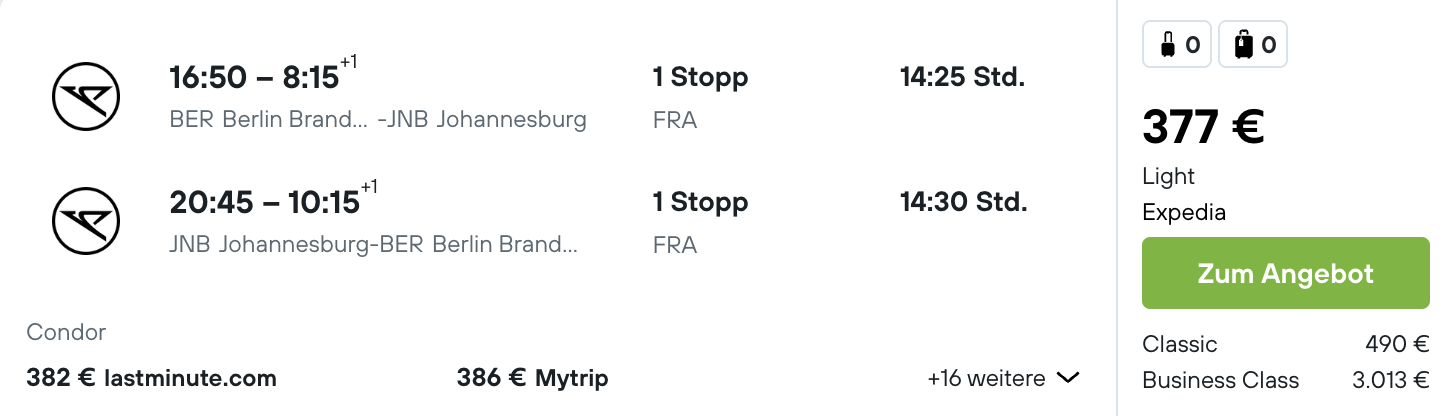
Task: Click the Condor logo on outbound flight
Action: click(x=86, y=97)
